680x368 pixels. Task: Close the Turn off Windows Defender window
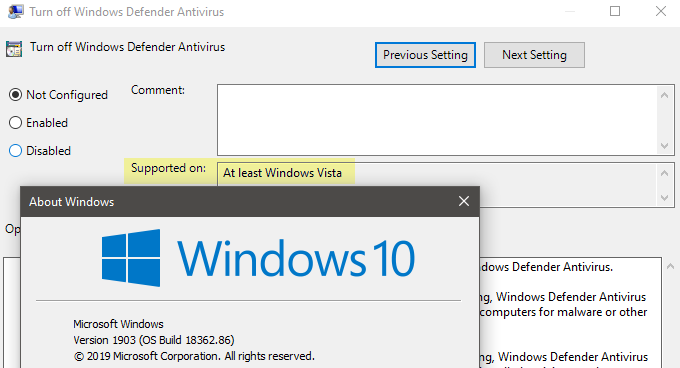point(661,11)
